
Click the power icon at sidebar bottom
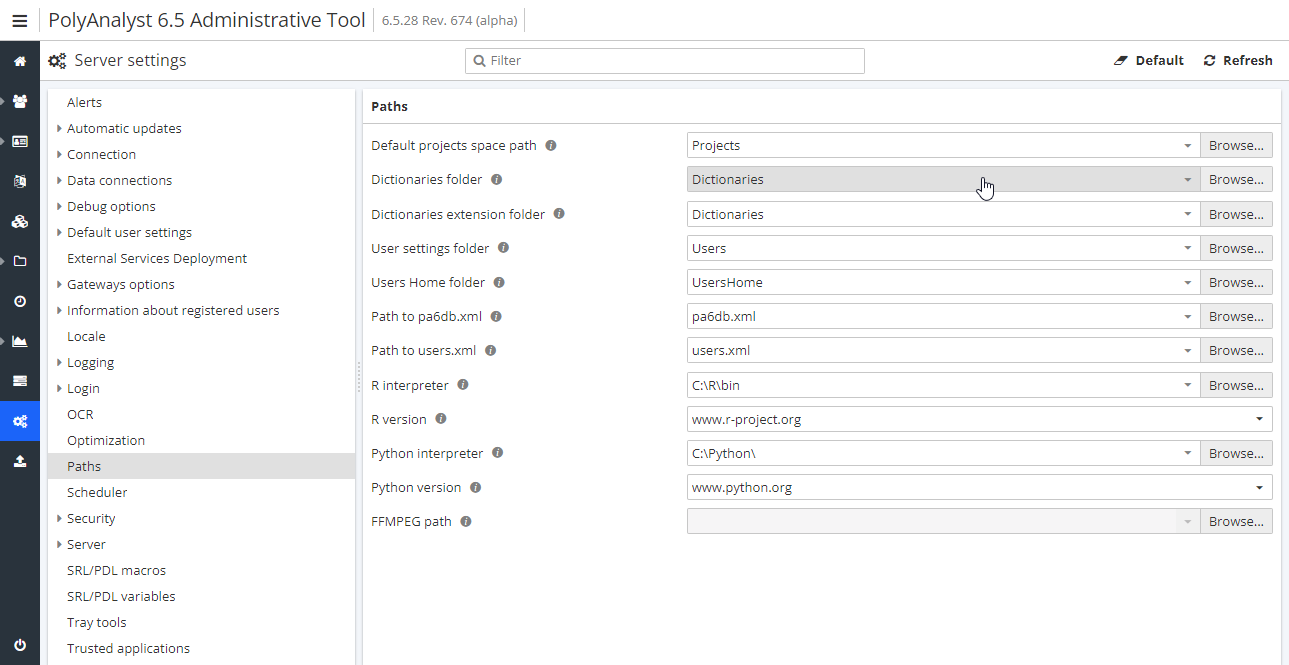point(20,645)
